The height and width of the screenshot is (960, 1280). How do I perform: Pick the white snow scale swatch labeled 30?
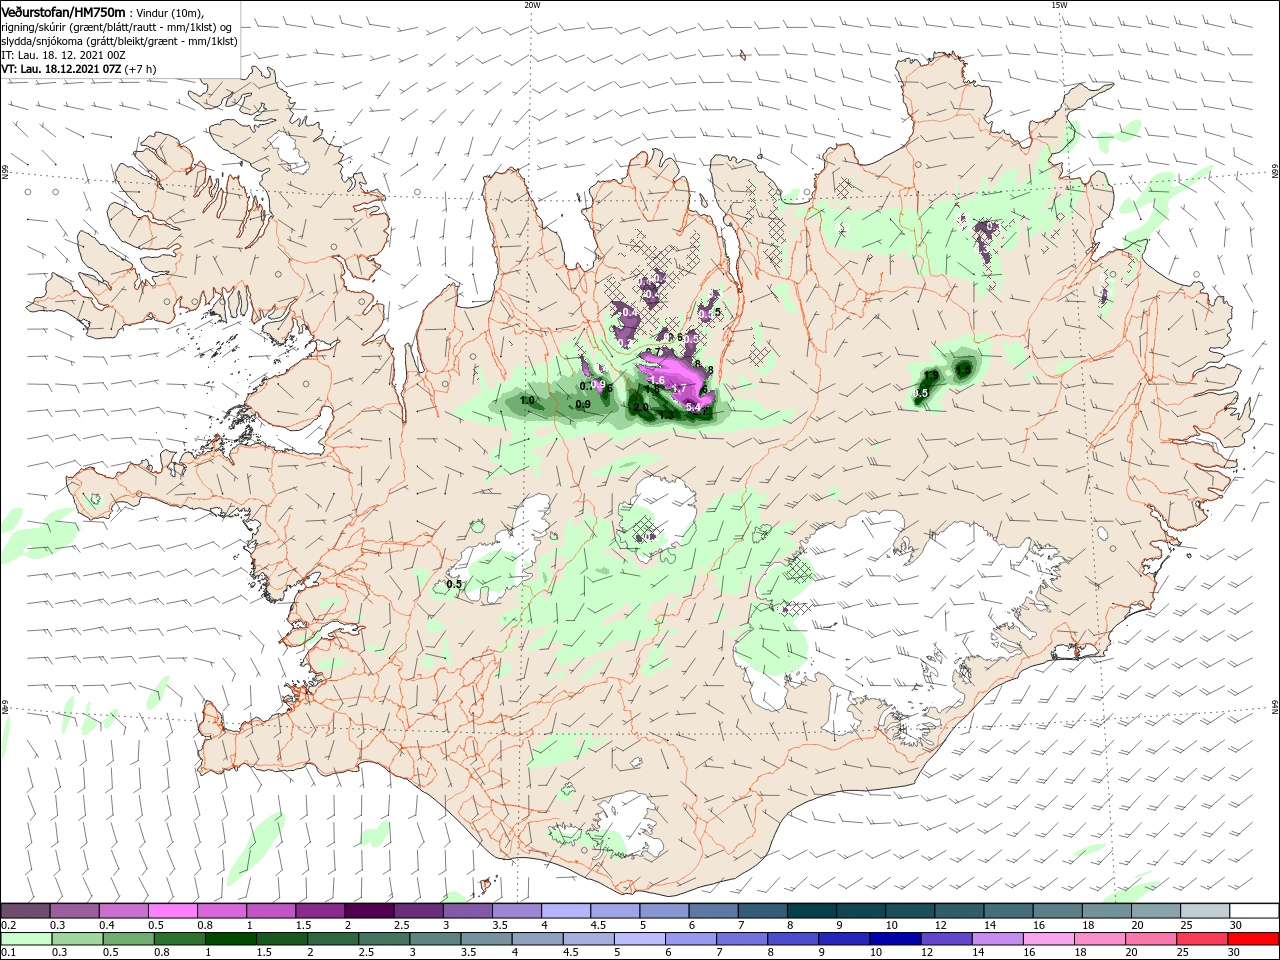click(x=1254, y=911)
